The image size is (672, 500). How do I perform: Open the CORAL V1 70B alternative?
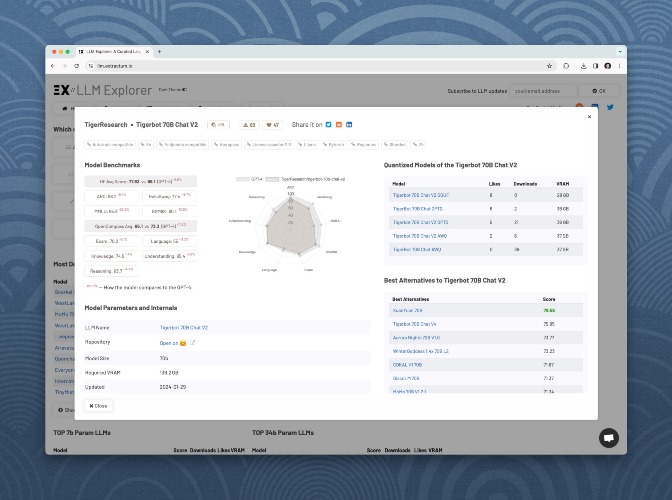pyautogui.click(x=407, y=365)
